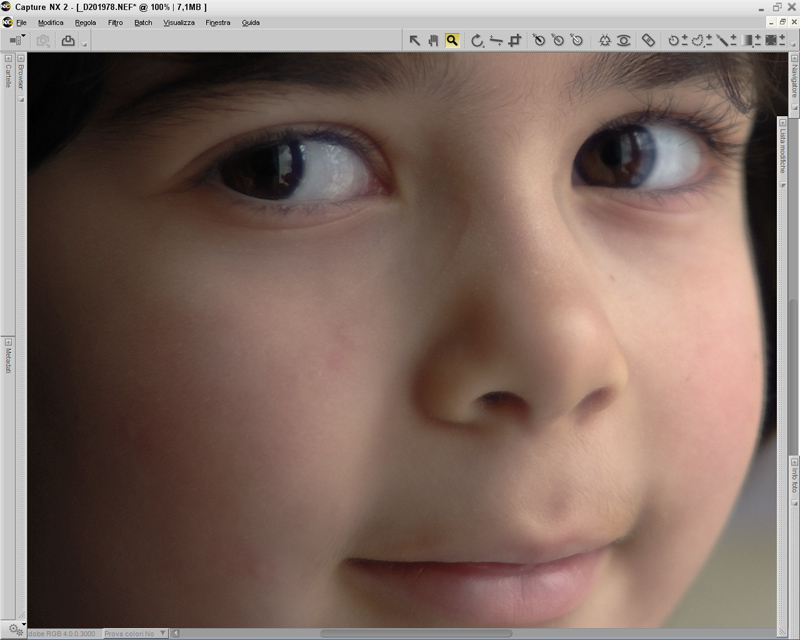Expand the Cartelle side panel

point(8,59)
